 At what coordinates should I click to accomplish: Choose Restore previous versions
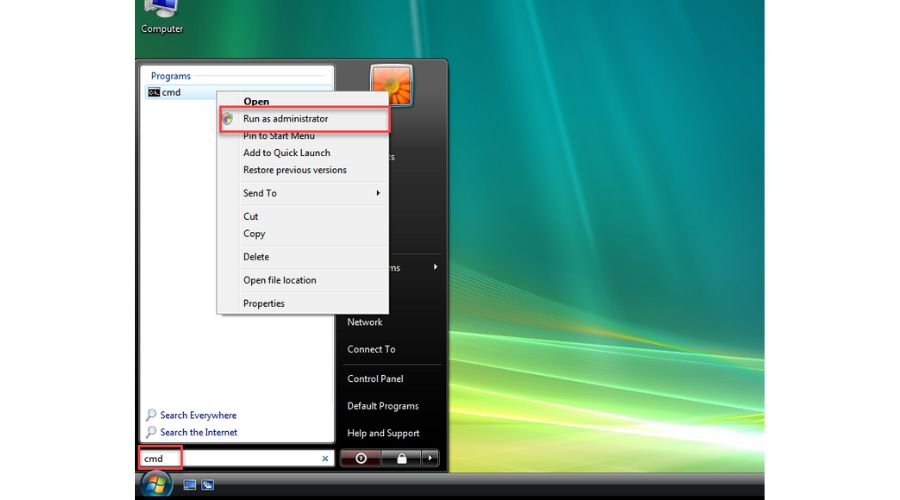[x=302, y=170]
